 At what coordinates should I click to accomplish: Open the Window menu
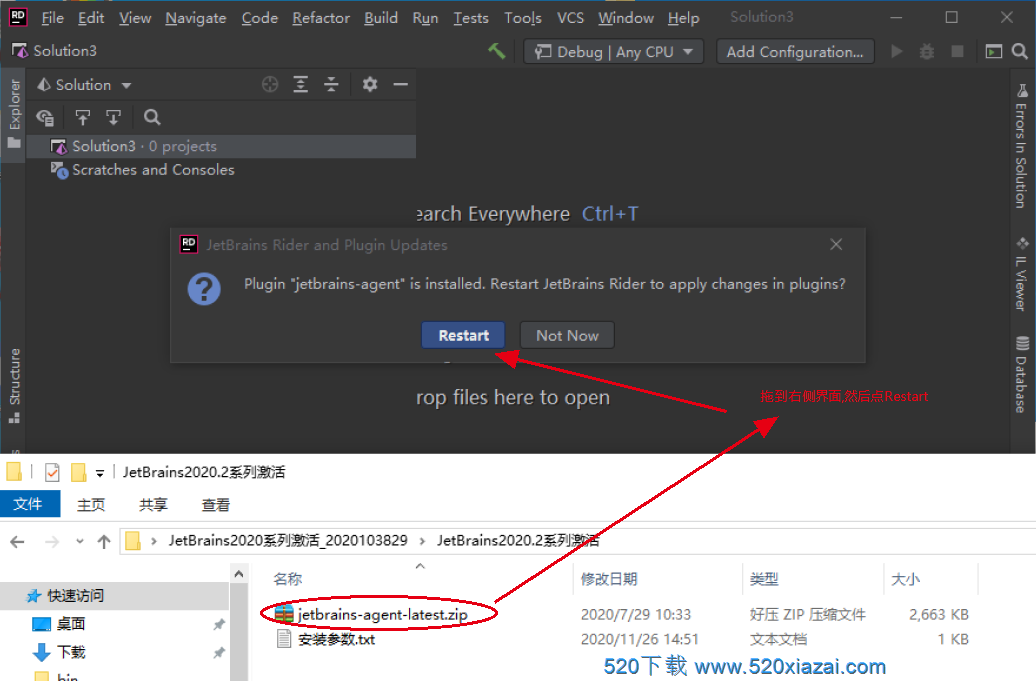point(626,18)
